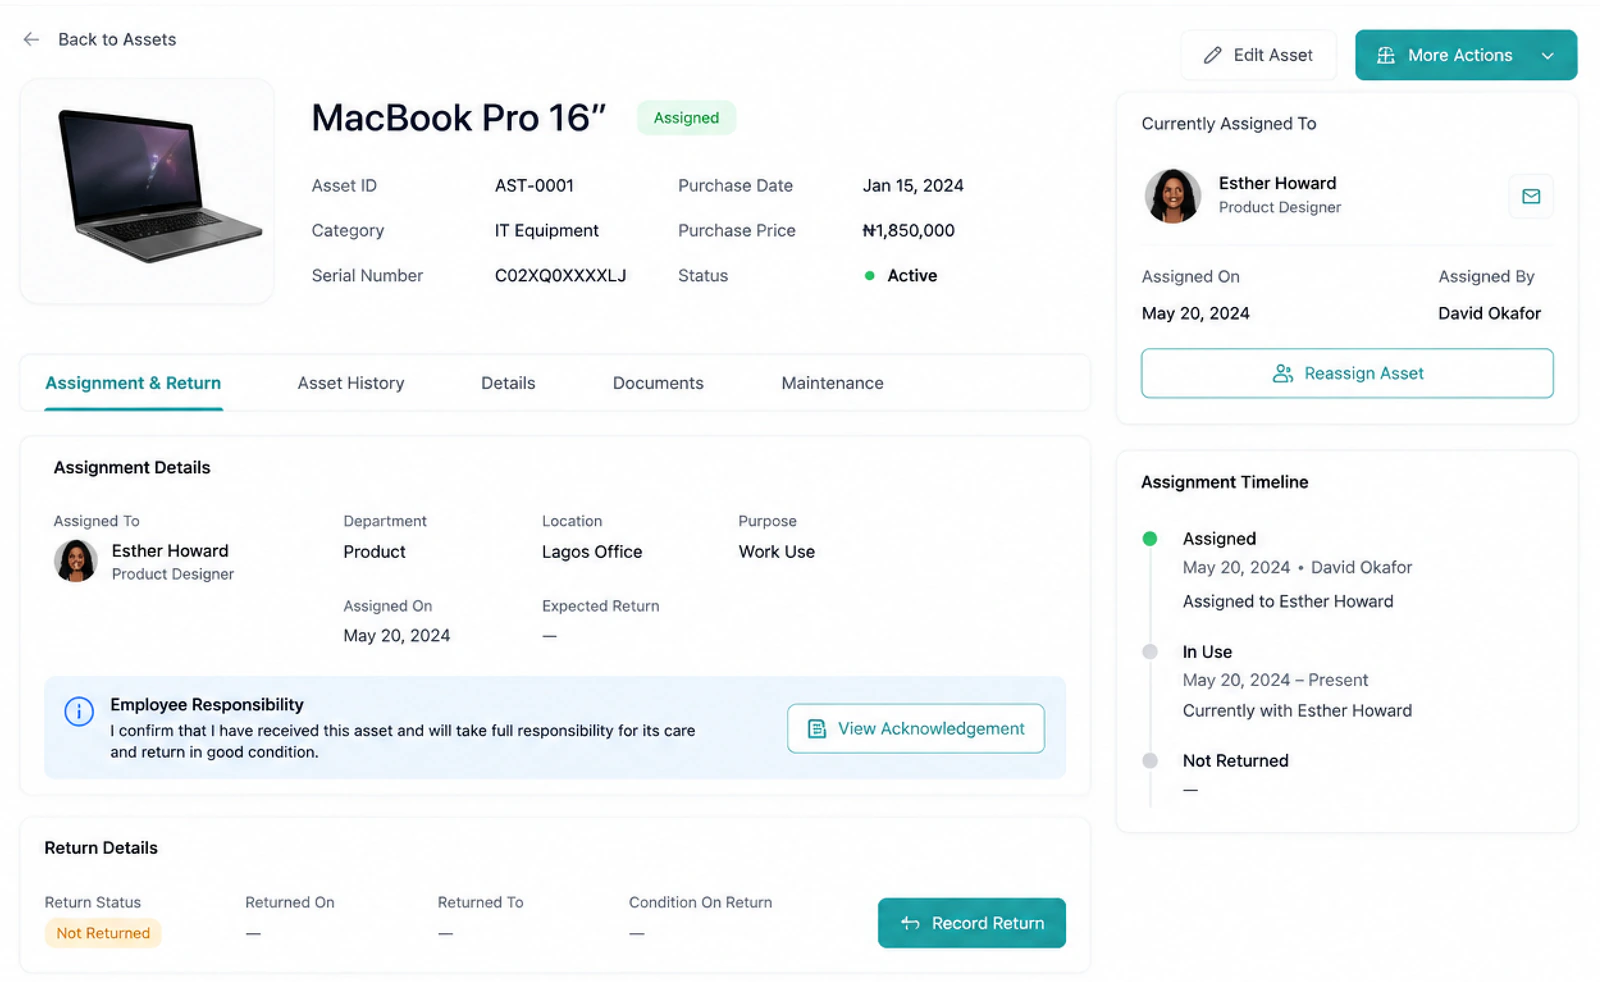Email Esther Howard via the envelope icon
The image size is (1600, 982).
1531,196
